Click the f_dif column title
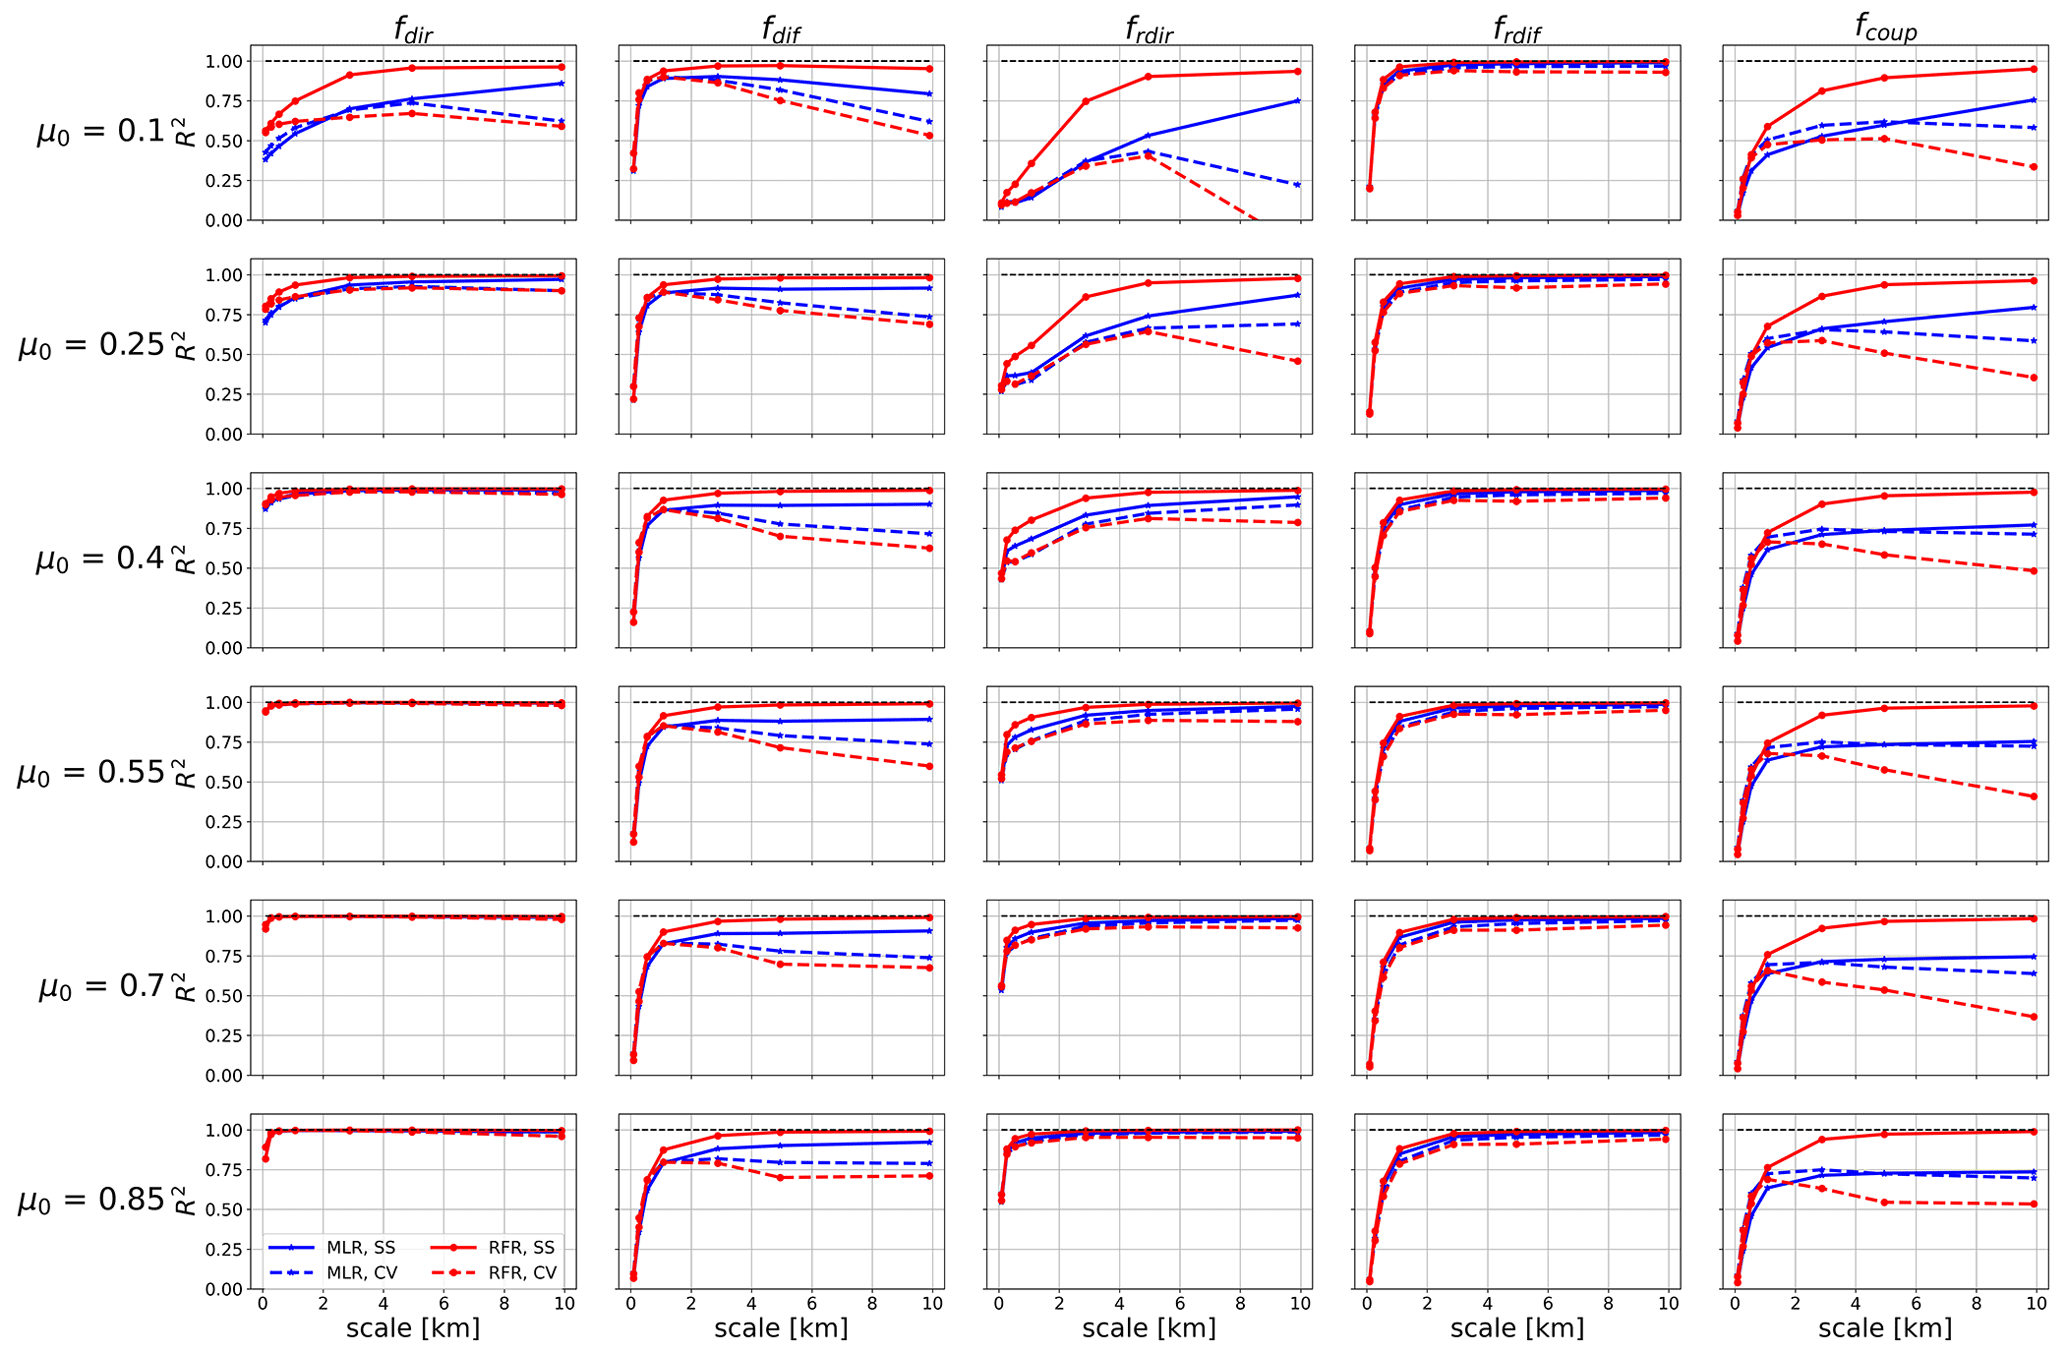The height and width of the screenshot is (1352, 2067). 781,29
